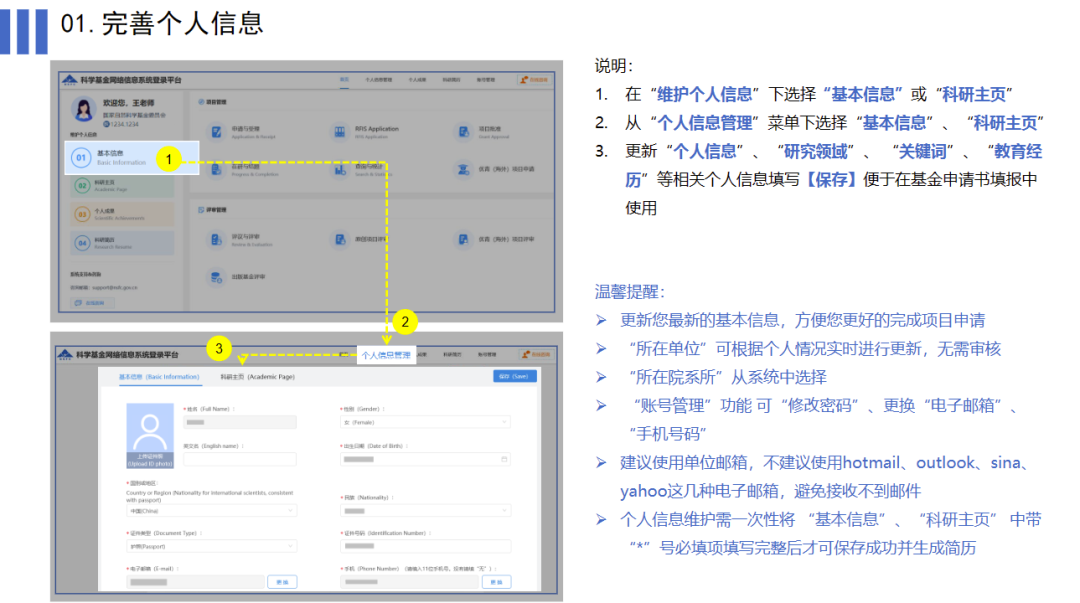Viewport: 1080px width, 603px height.
Task: Open highlighted 个人信息管理 menu in lower screenshot
Action: point(386,355)
